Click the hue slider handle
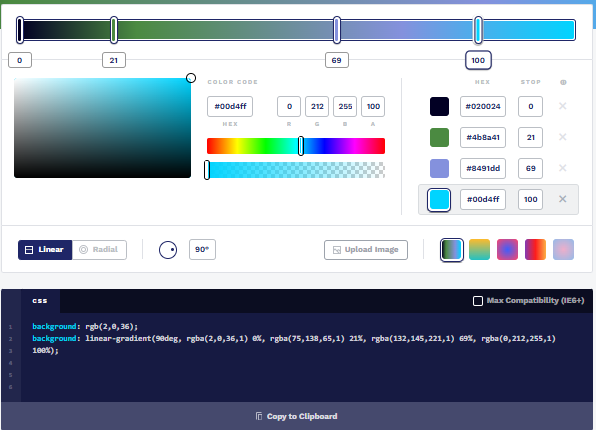The width and height of the screenshot is (596, 430). (301, 146)
